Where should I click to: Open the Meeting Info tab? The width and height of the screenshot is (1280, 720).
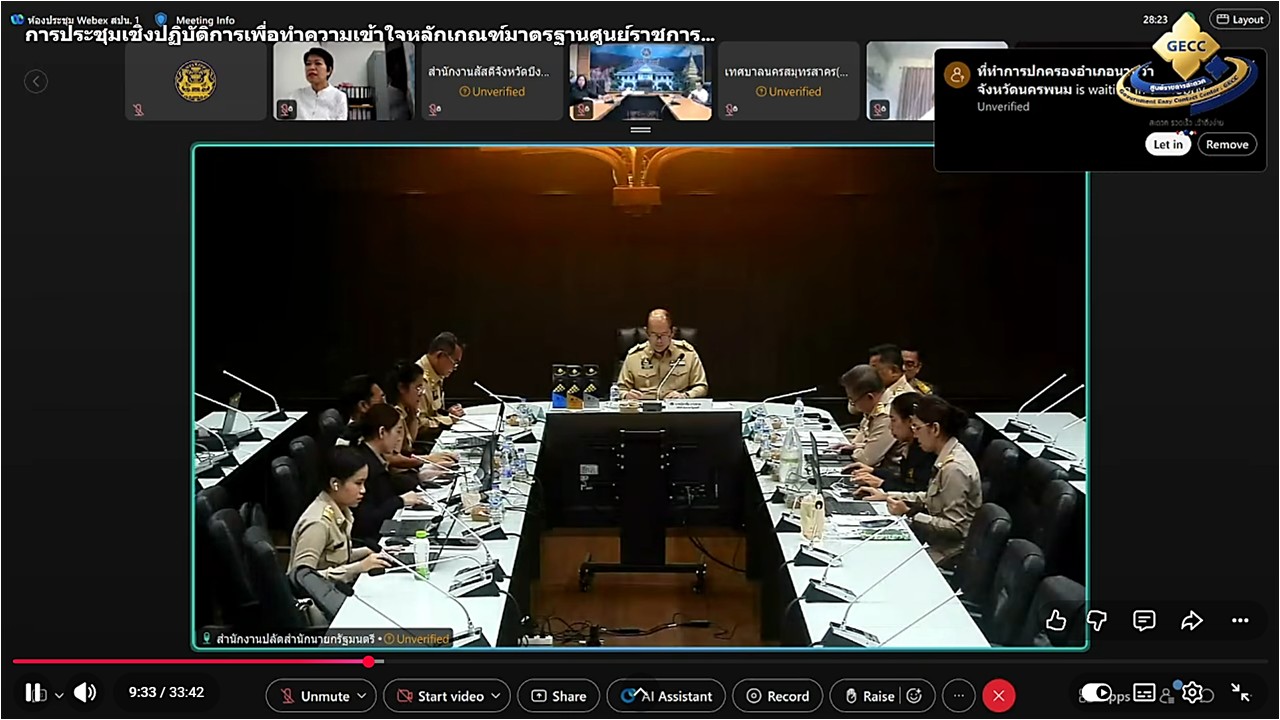tap(195, 20)
